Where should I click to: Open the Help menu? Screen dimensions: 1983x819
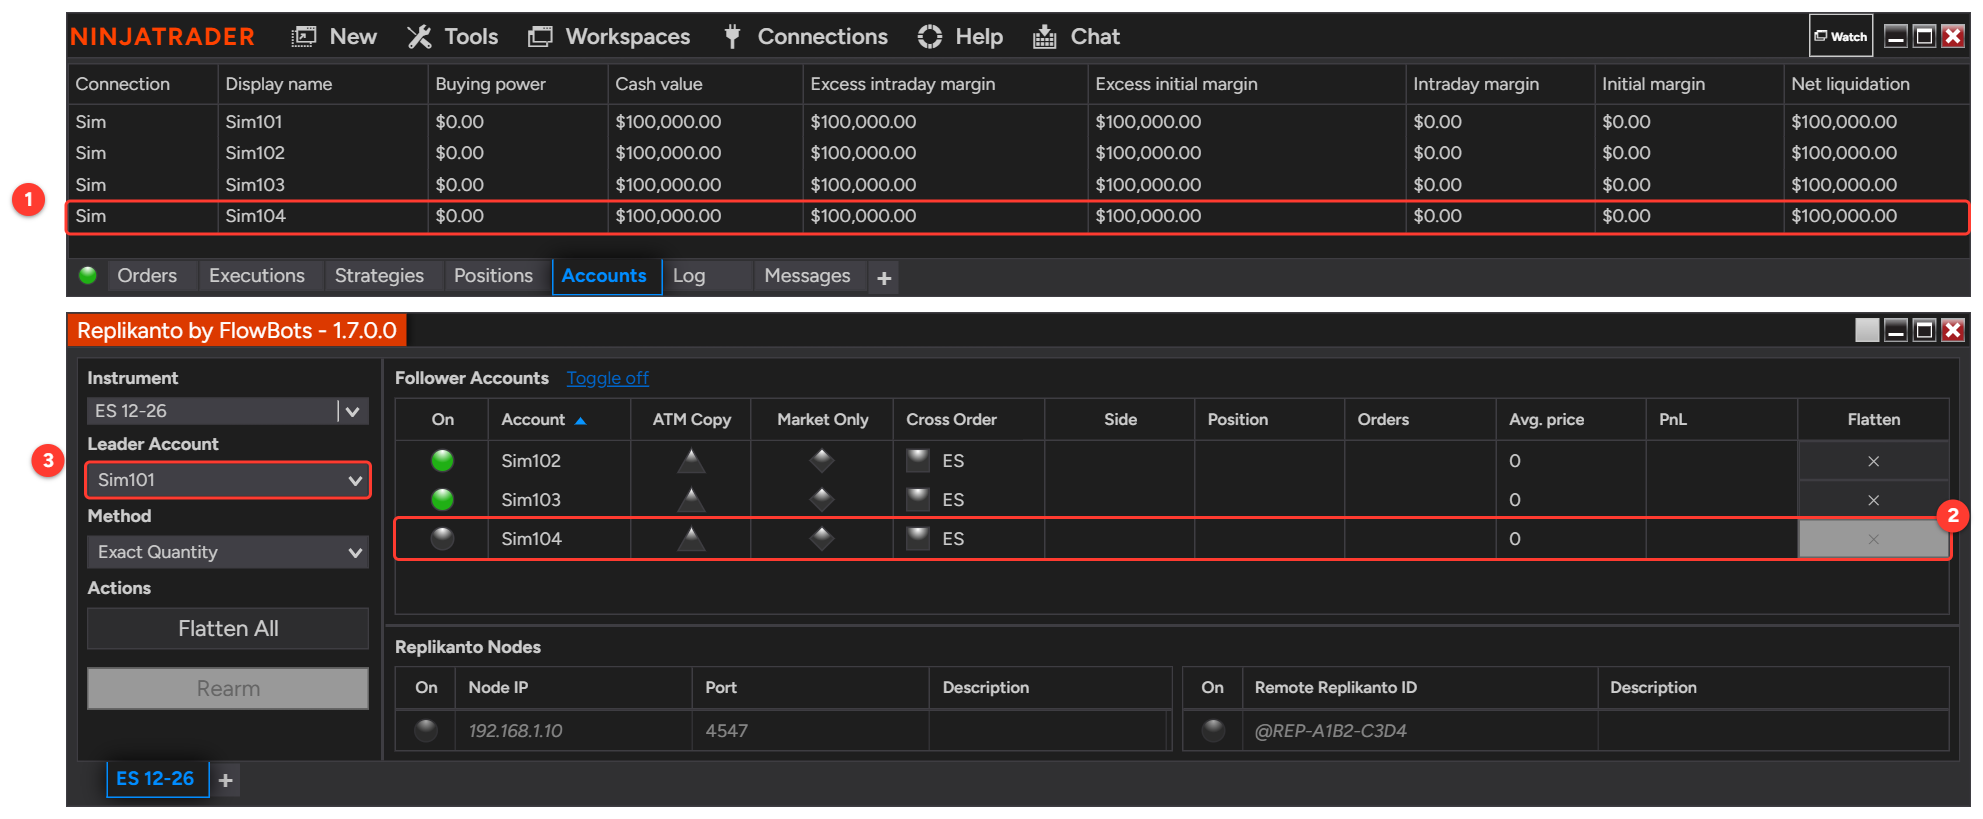960,37
